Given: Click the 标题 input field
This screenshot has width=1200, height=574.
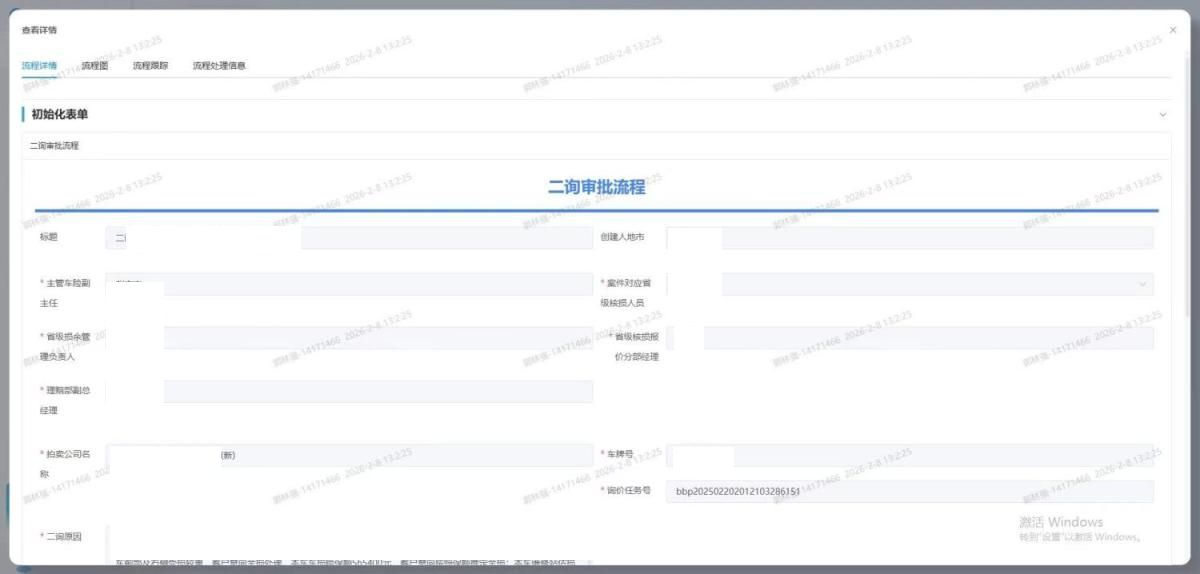Looking at the screenshot, I should click(x=348, y=238).
